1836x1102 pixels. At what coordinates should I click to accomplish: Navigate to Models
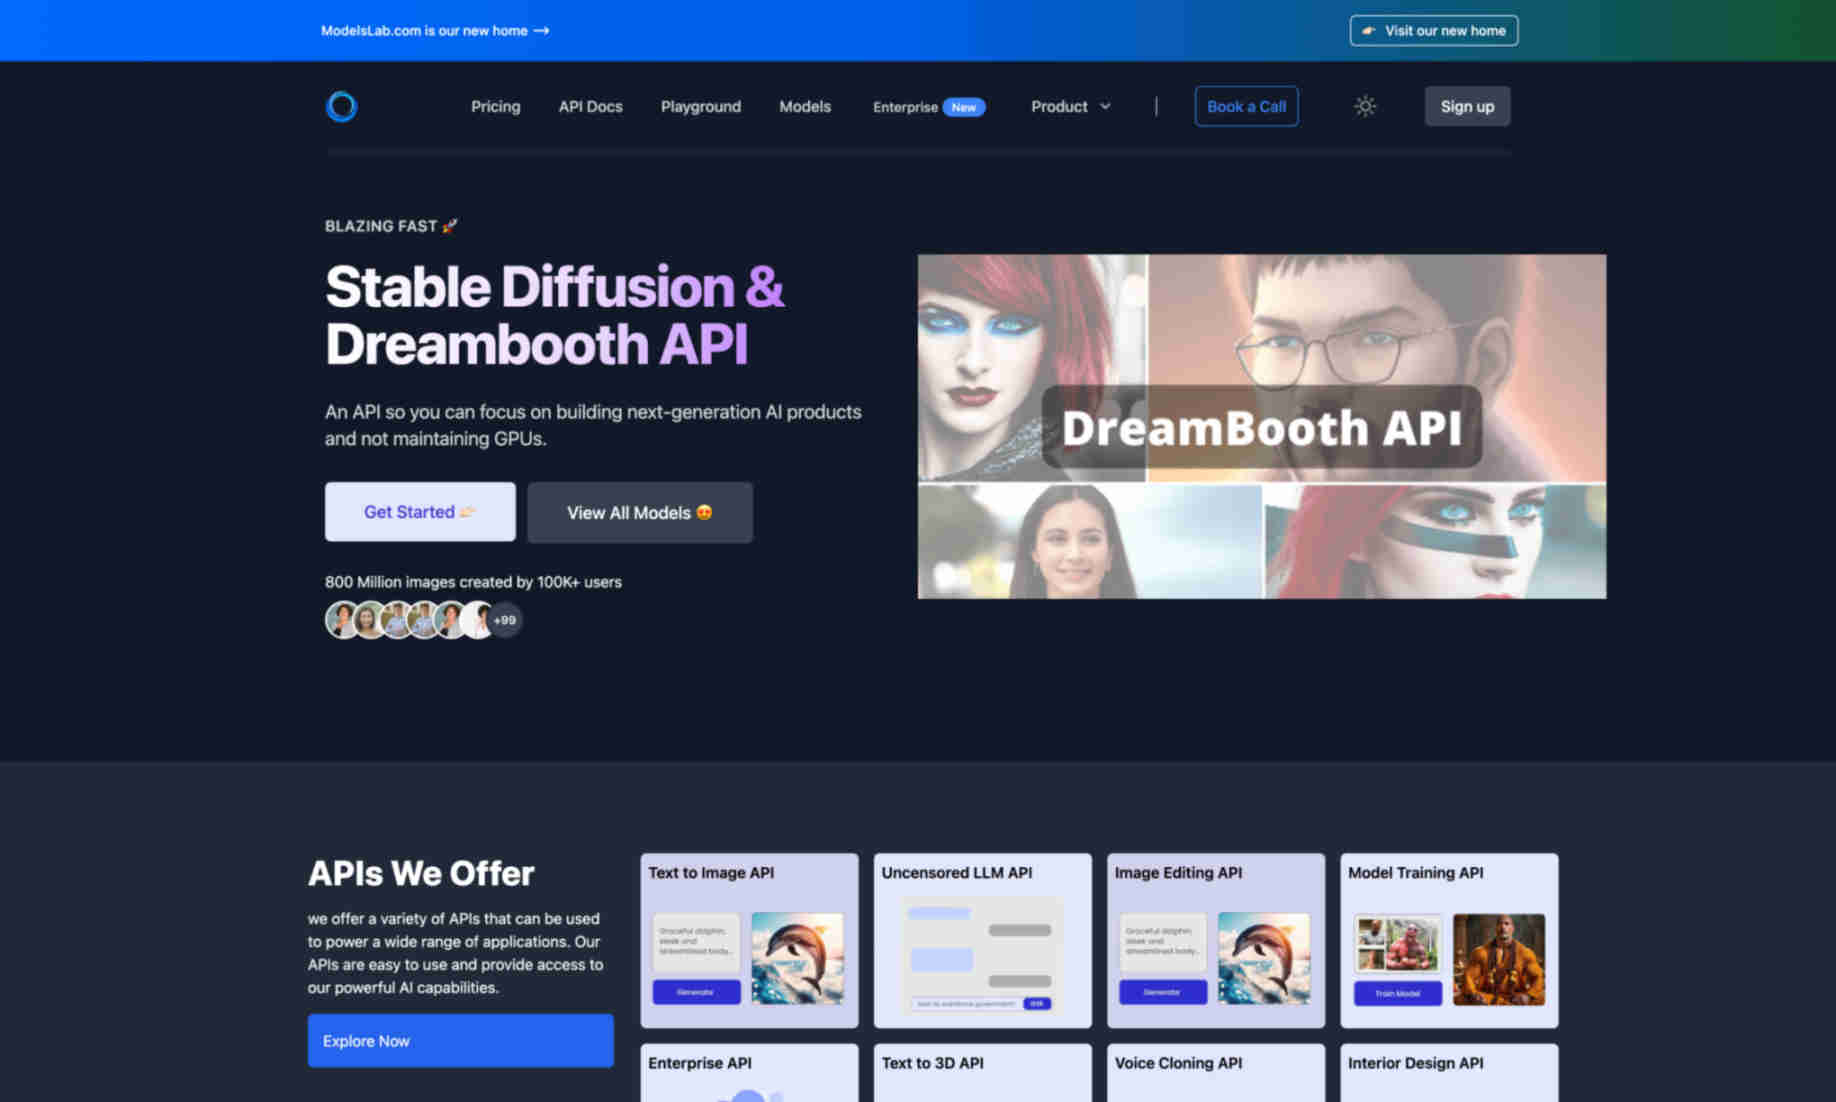coord(805,106)
